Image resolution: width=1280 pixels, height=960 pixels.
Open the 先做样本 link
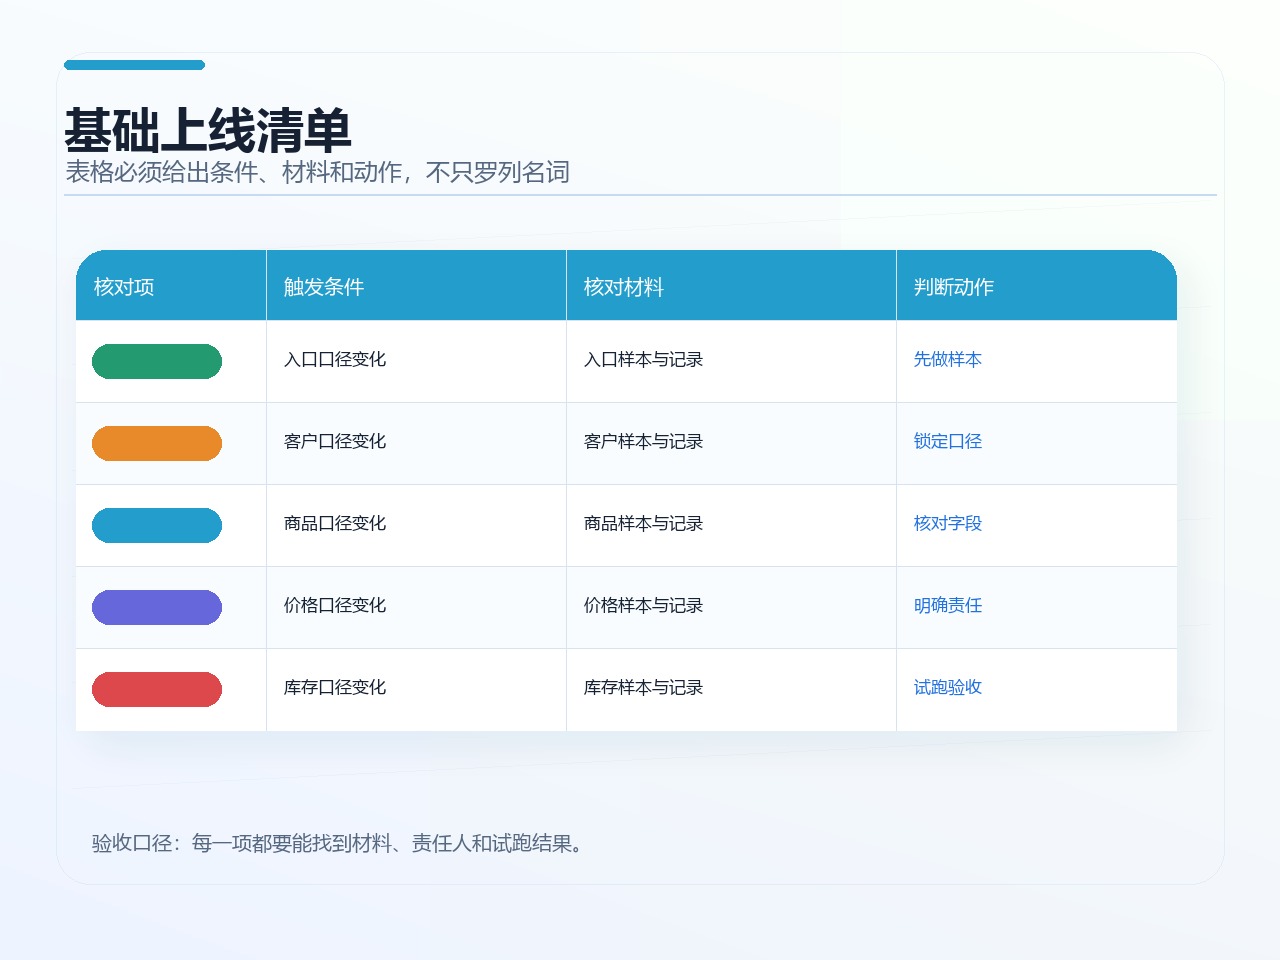[948, 359]
